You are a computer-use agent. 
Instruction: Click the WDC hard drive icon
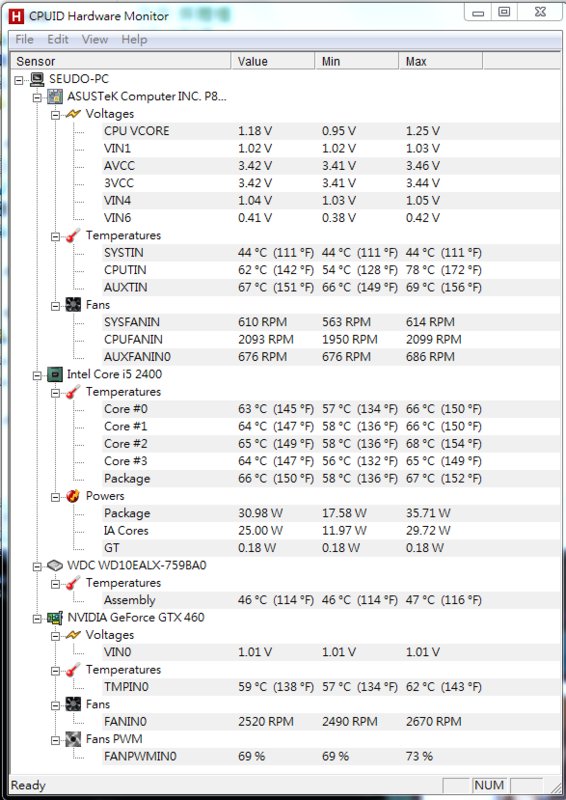(x=55, y=565)
